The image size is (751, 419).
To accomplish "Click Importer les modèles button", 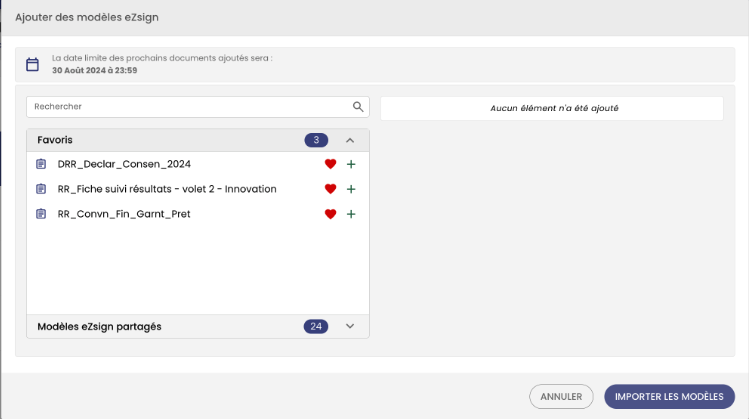I will click(x=669, y=396).
